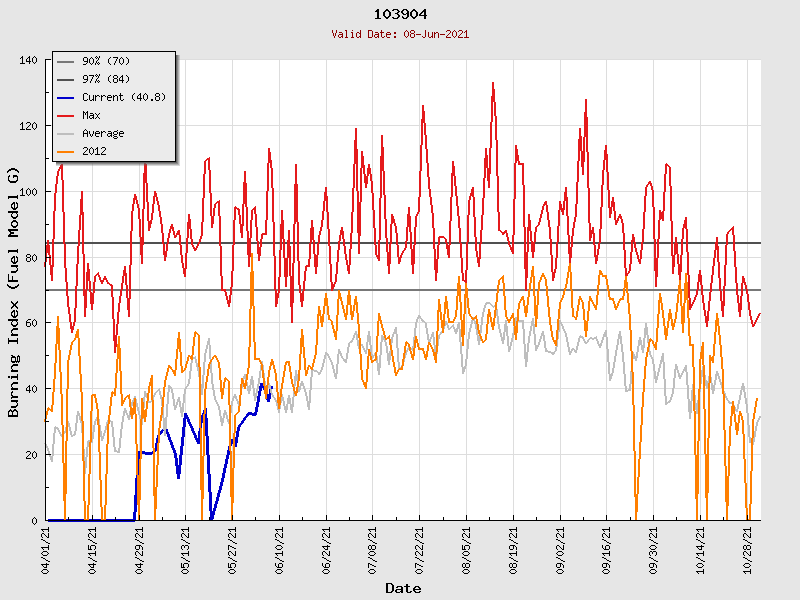Click the 60 value on the y-axis

point(31,324)
